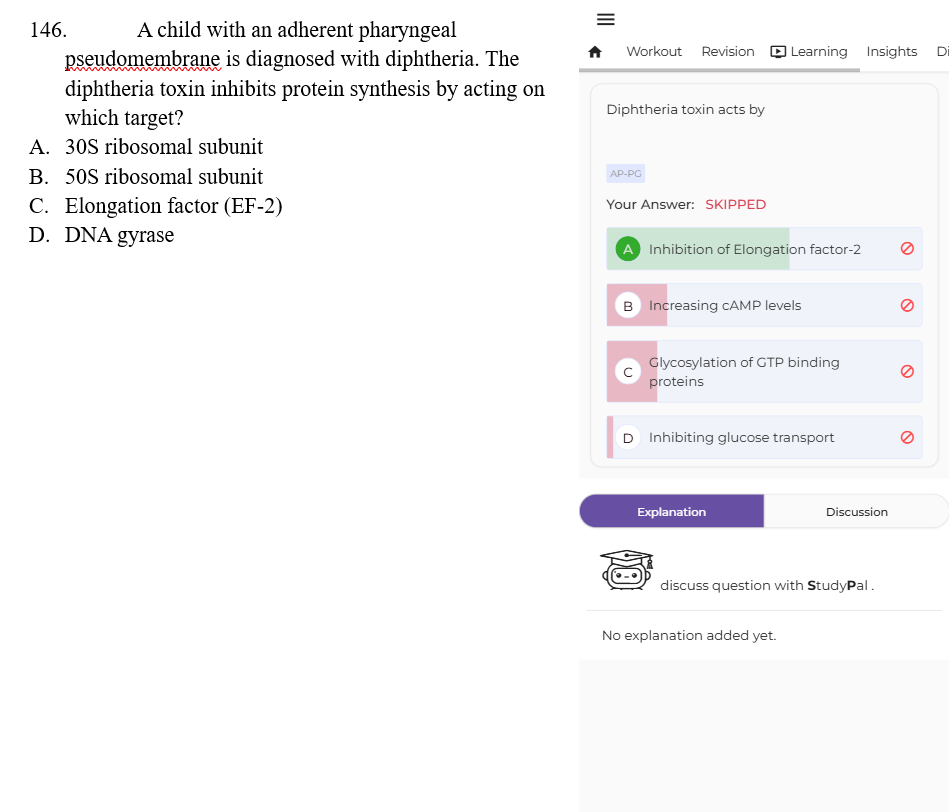Click the StudyPal discussion link
This screenshot has height=812, width=949.
[767, 586]
